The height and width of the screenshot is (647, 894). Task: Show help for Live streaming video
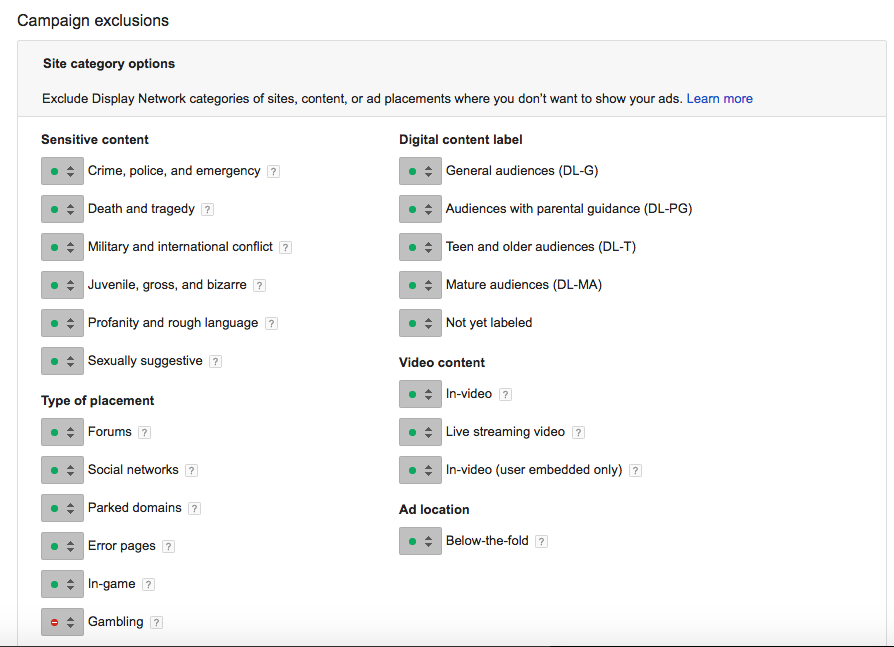click(578, 433)
